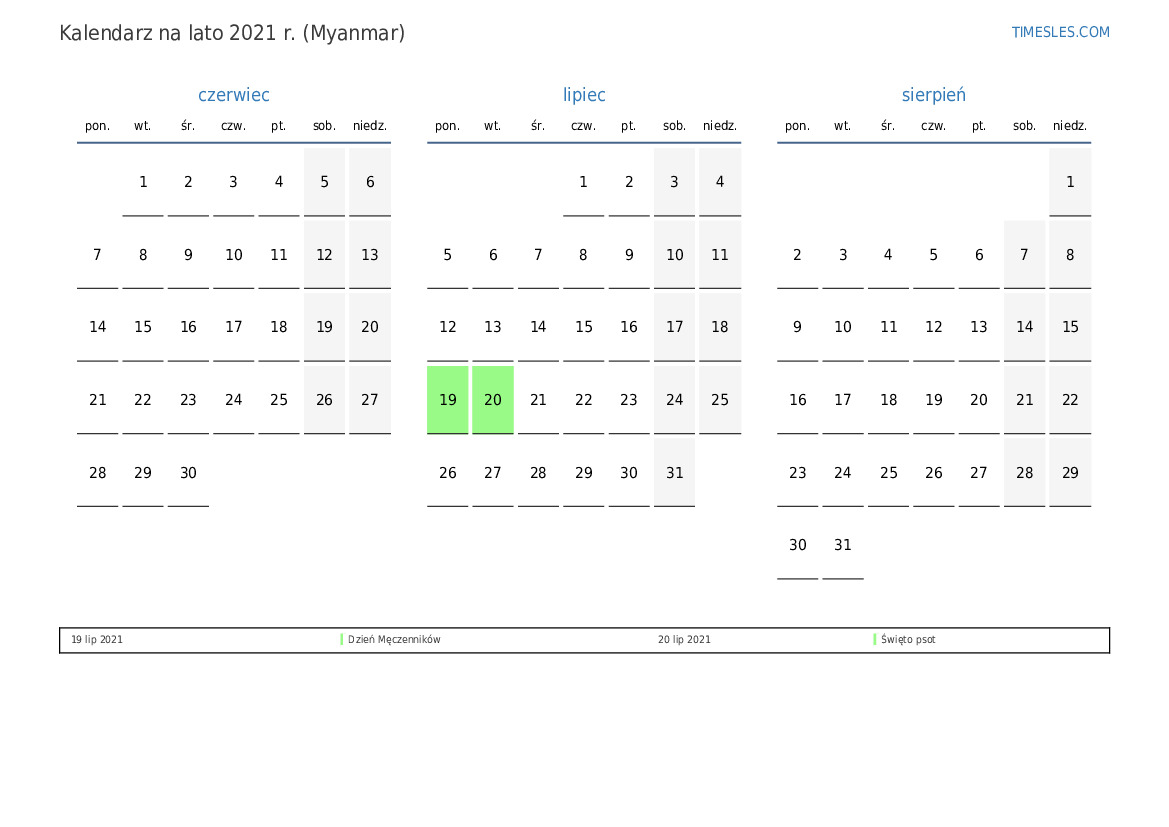Click the 19 lip 2021 legend date
1169x827 pixels.
coord(97,640)
